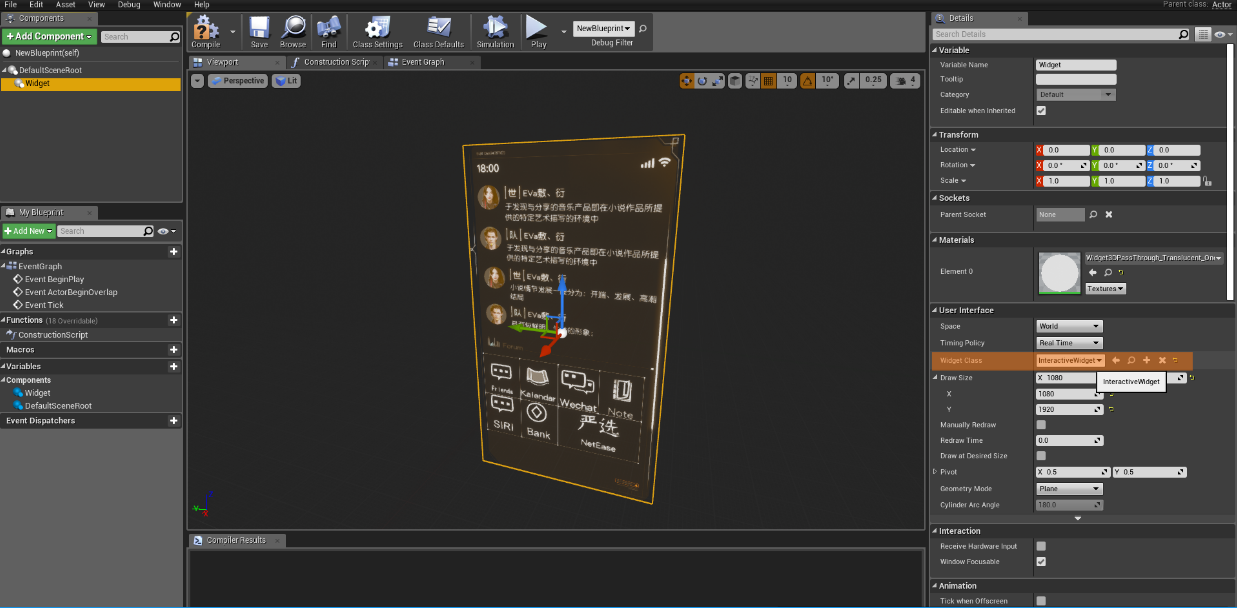This screenshot has height=608, width=1237.
Task: Click the Add Component button
Action: [x=49, y=35]
